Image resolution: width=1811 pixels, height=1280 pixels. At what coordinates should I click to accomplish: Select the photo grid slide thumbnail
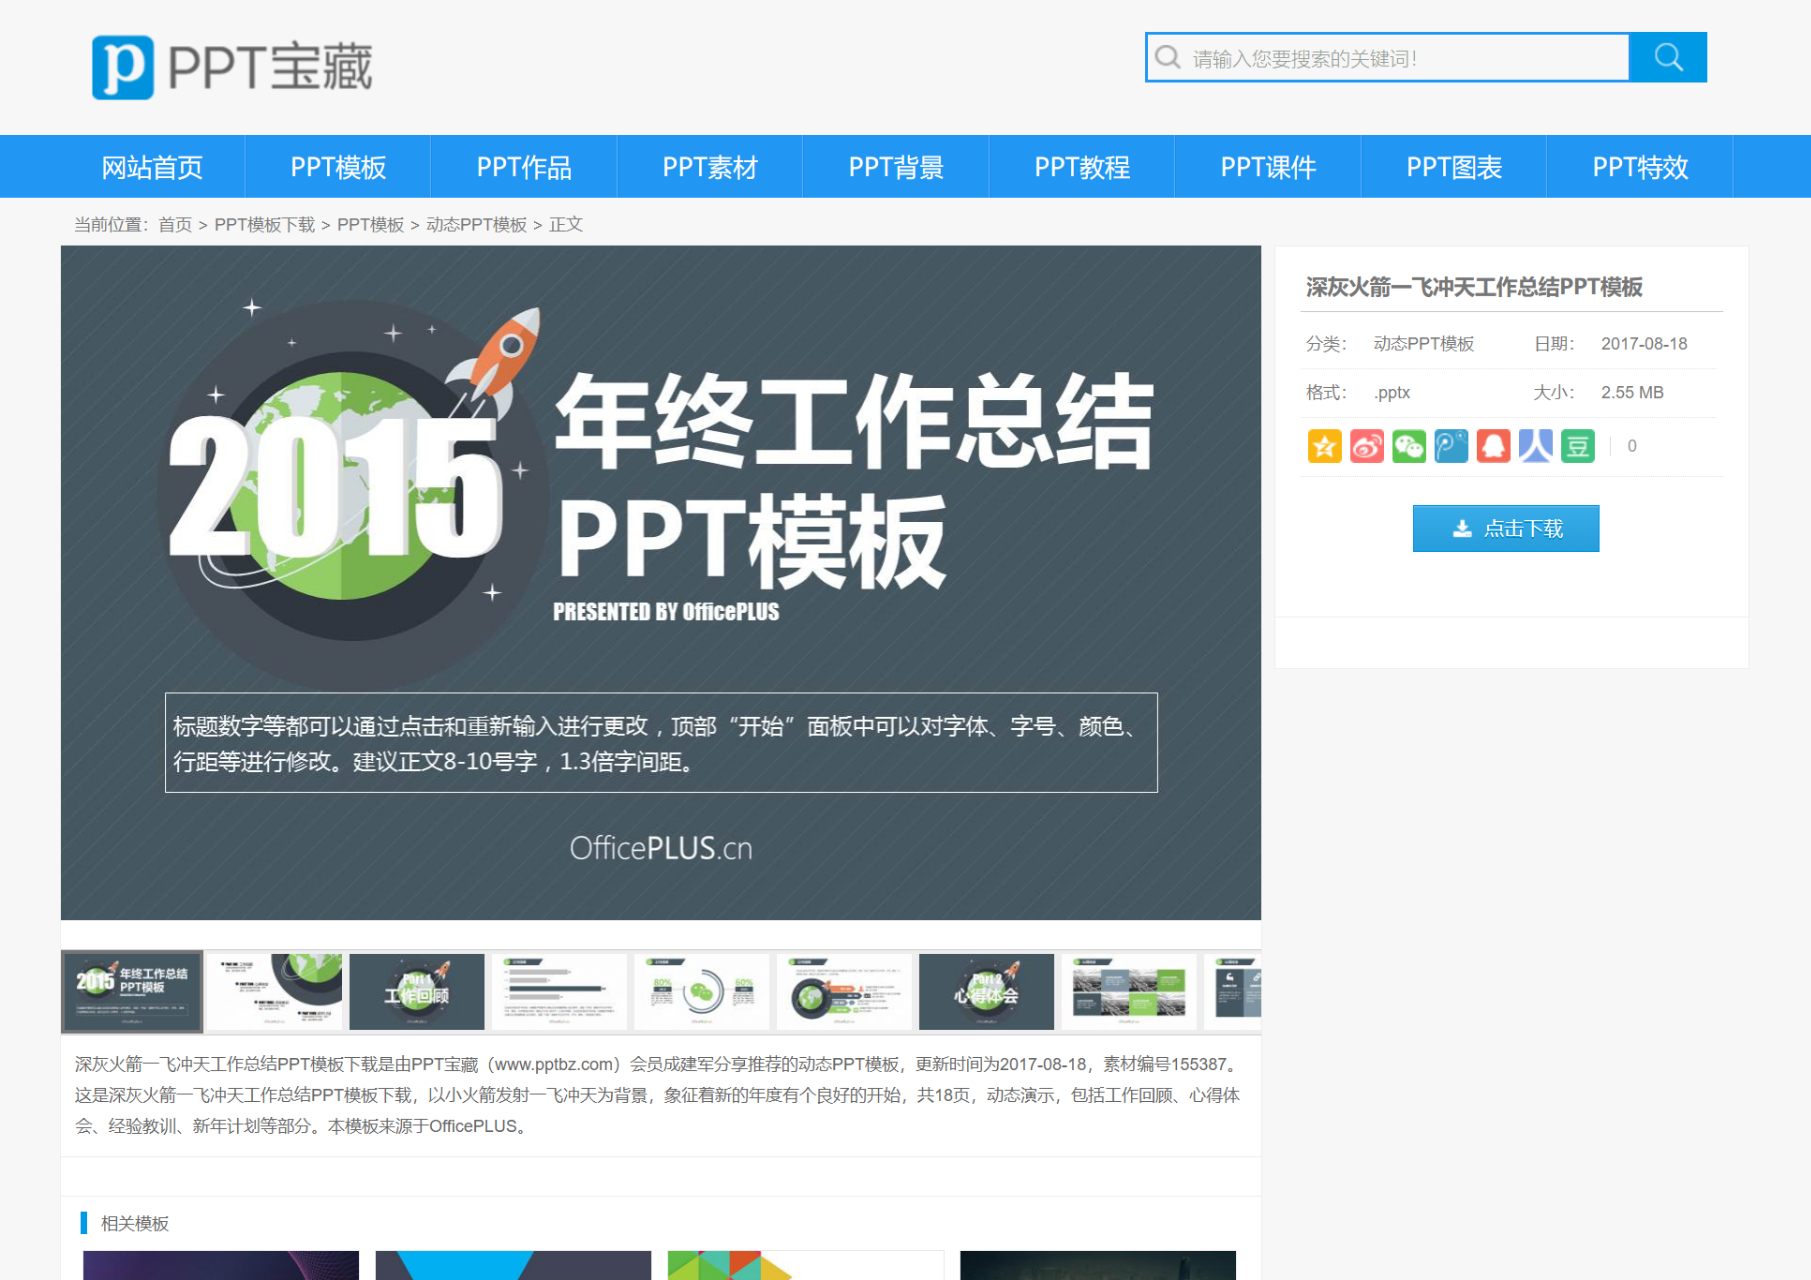1129,992
